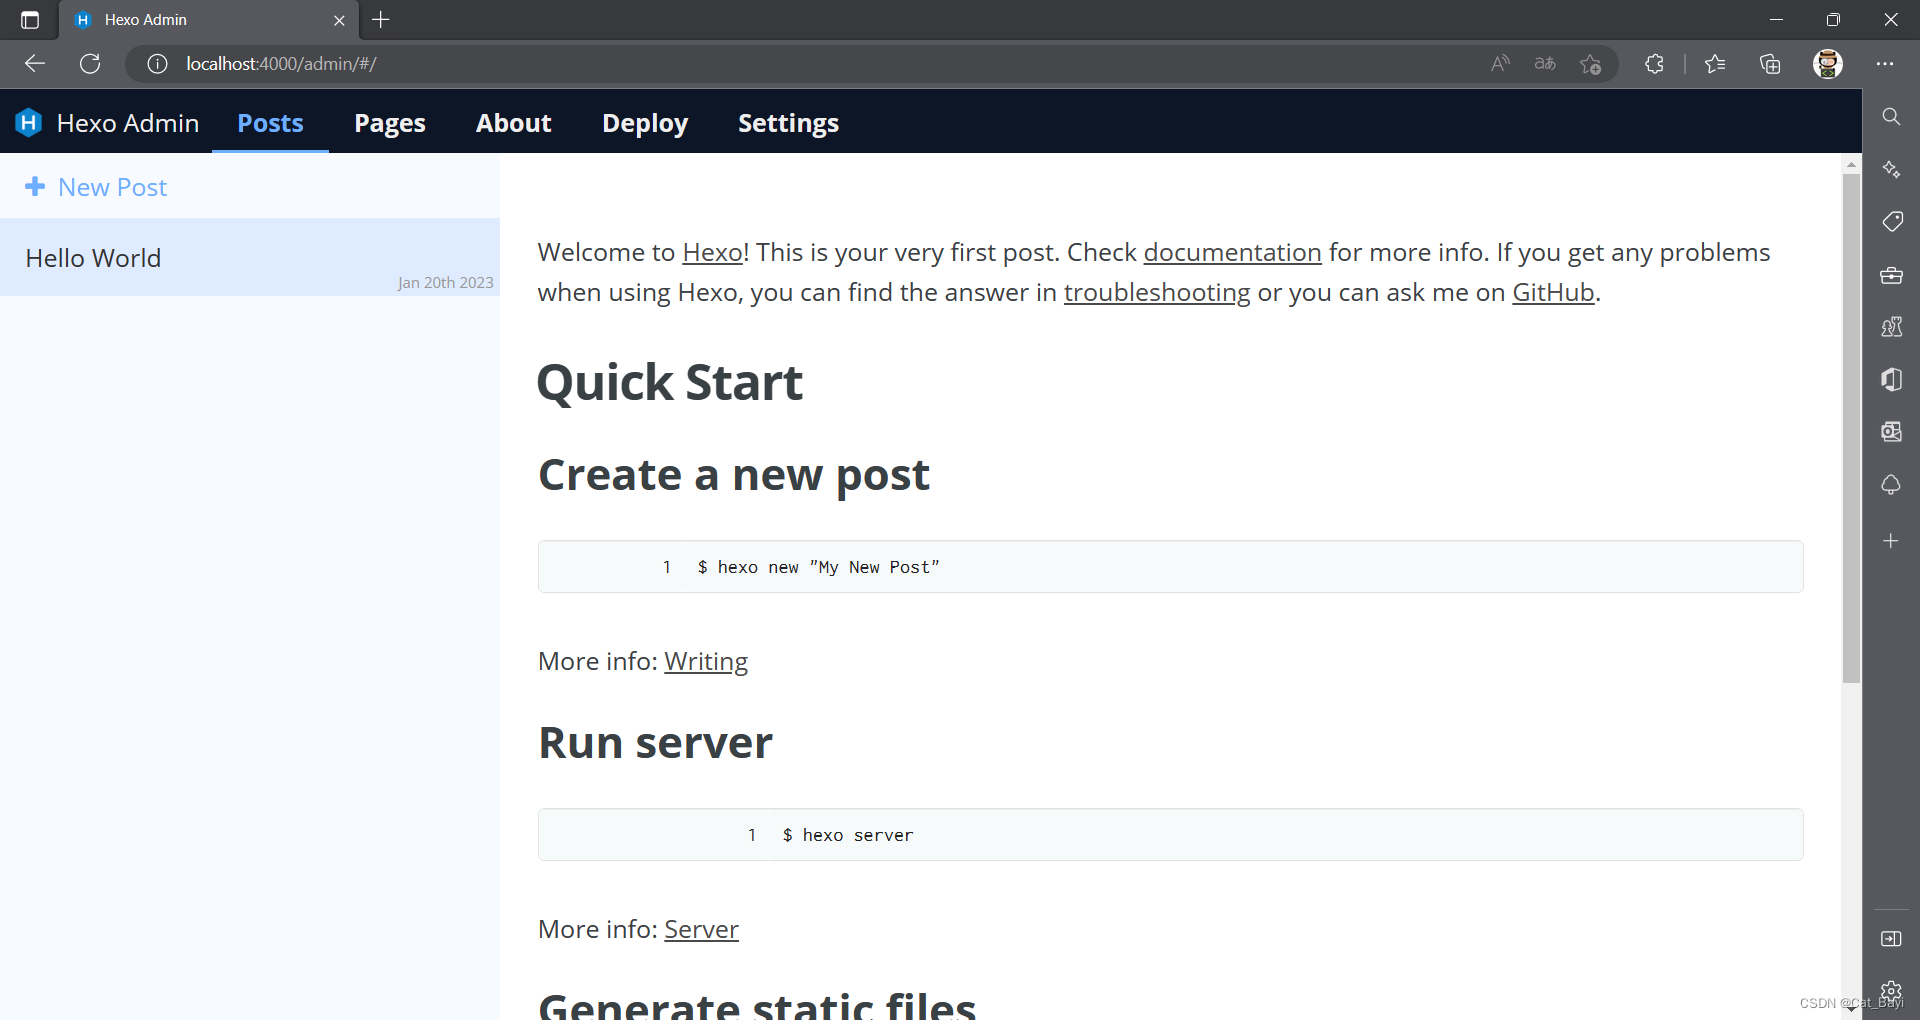Screen dimensions: 1920x1020
Task: Reload the page with the refresh icon
Action: [x=90, y=64]
